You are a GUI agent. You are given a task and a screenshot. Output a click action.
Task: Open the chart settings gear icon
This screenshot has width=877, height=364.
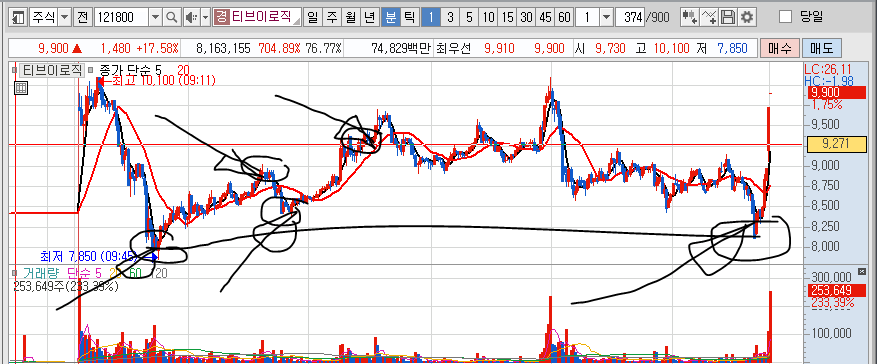coord(746,18)
